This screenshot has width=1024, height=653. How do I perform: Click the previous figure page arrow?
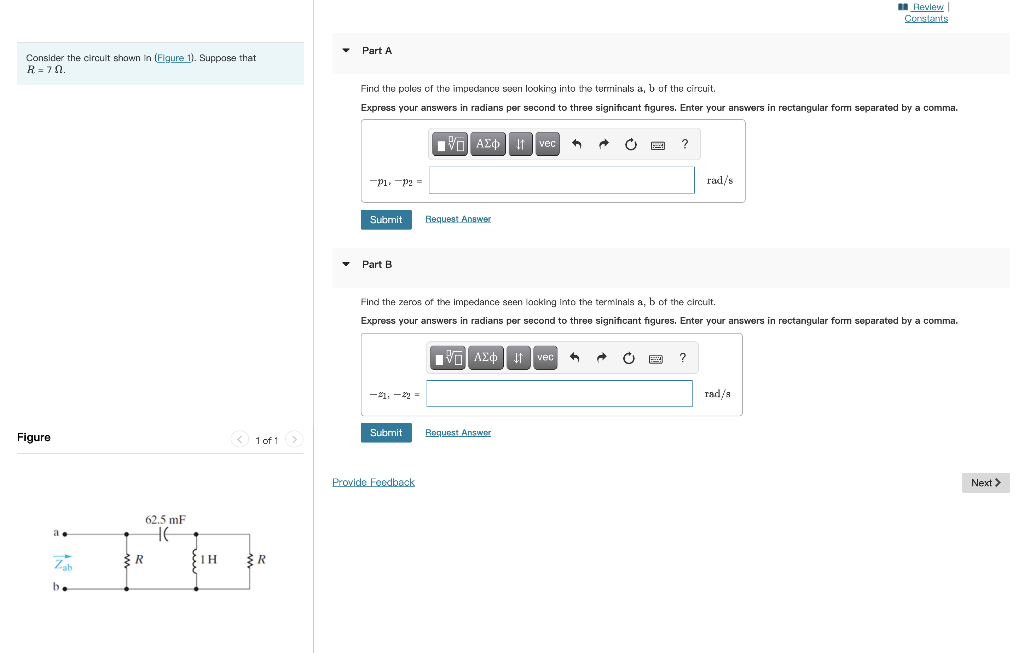point(239,439)
